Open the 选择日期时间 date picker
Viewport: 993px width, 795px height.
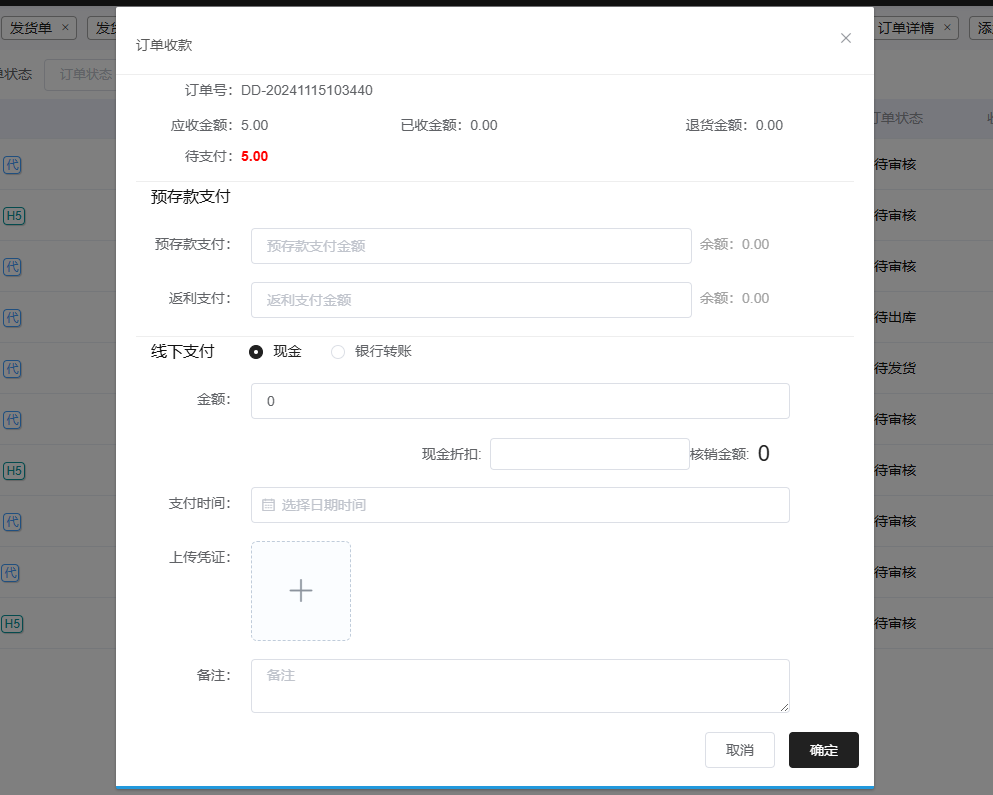(x=520, y=505)
